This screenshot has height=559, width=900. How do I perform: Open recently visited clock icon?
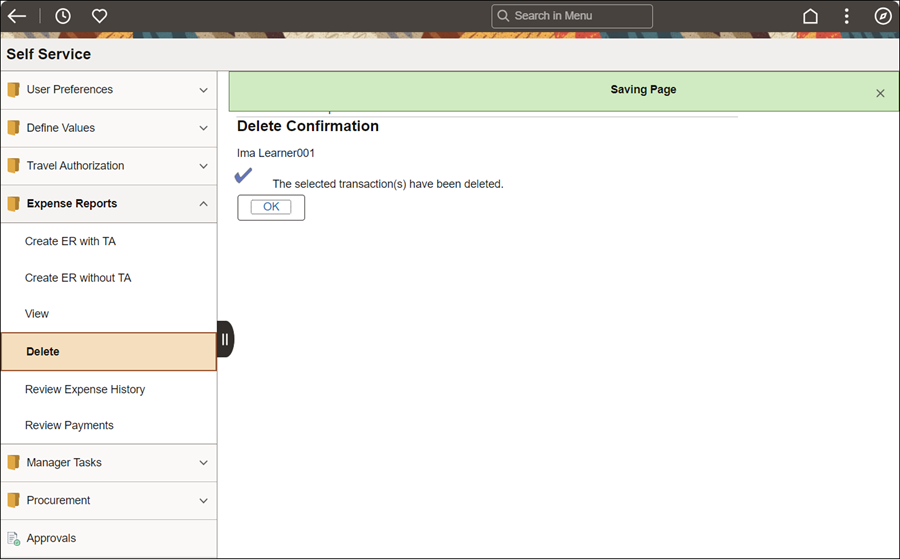click(x=63, y=16)
